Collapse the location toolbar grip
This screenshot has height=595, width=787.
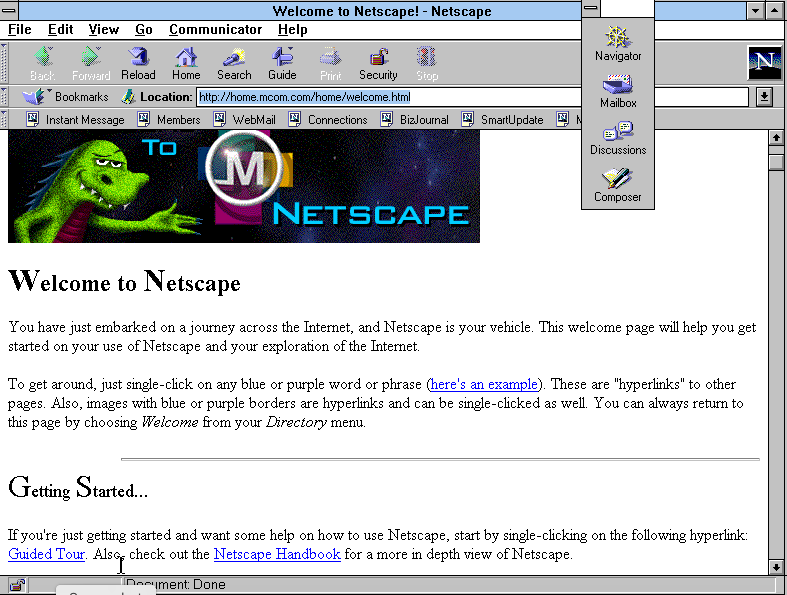click(4, 96)
